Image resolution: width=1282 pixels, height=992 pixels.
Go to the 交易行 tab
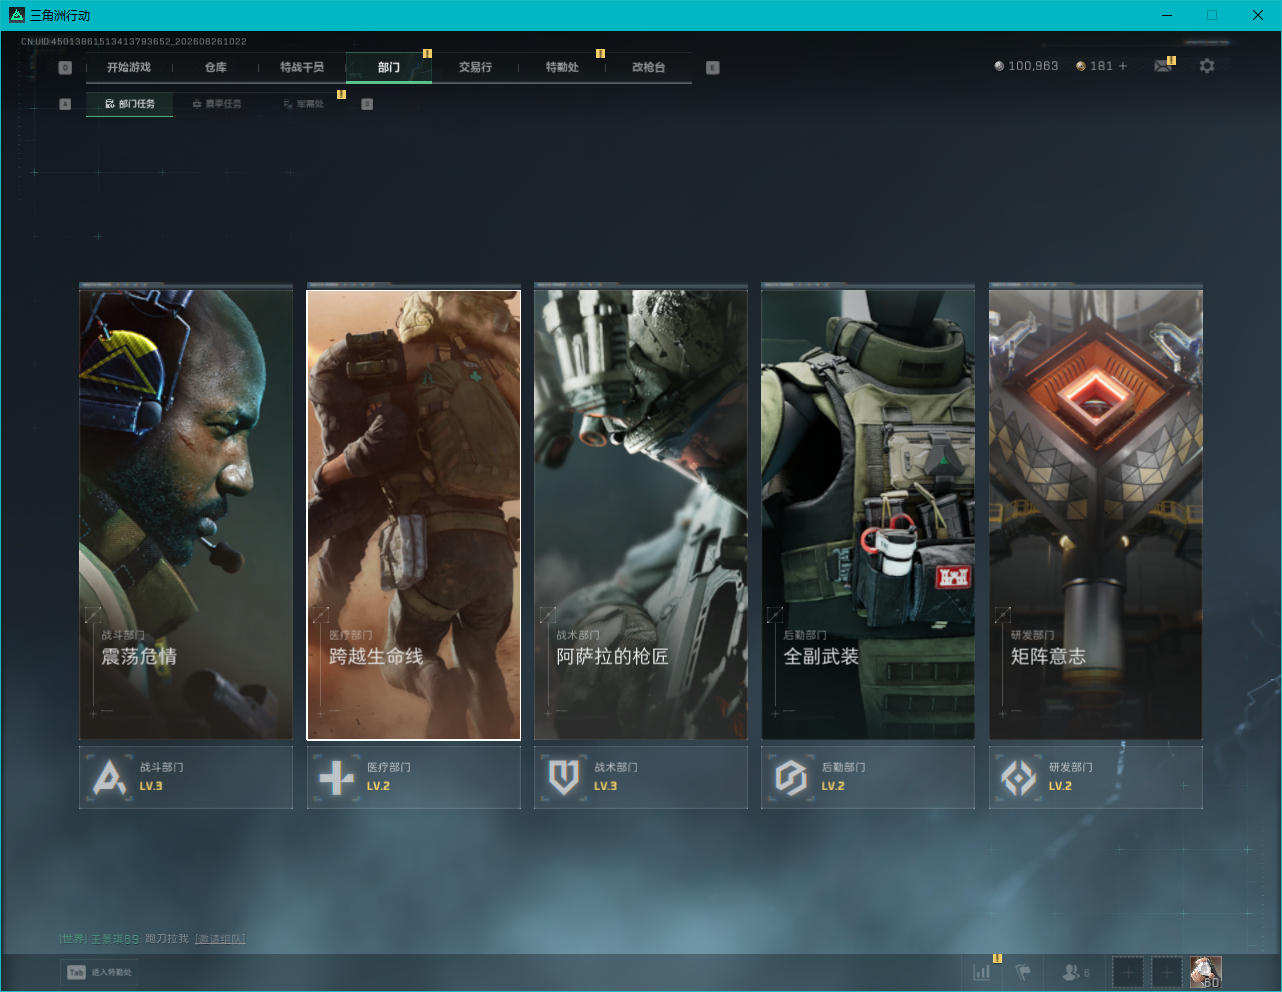coord(475,67)
